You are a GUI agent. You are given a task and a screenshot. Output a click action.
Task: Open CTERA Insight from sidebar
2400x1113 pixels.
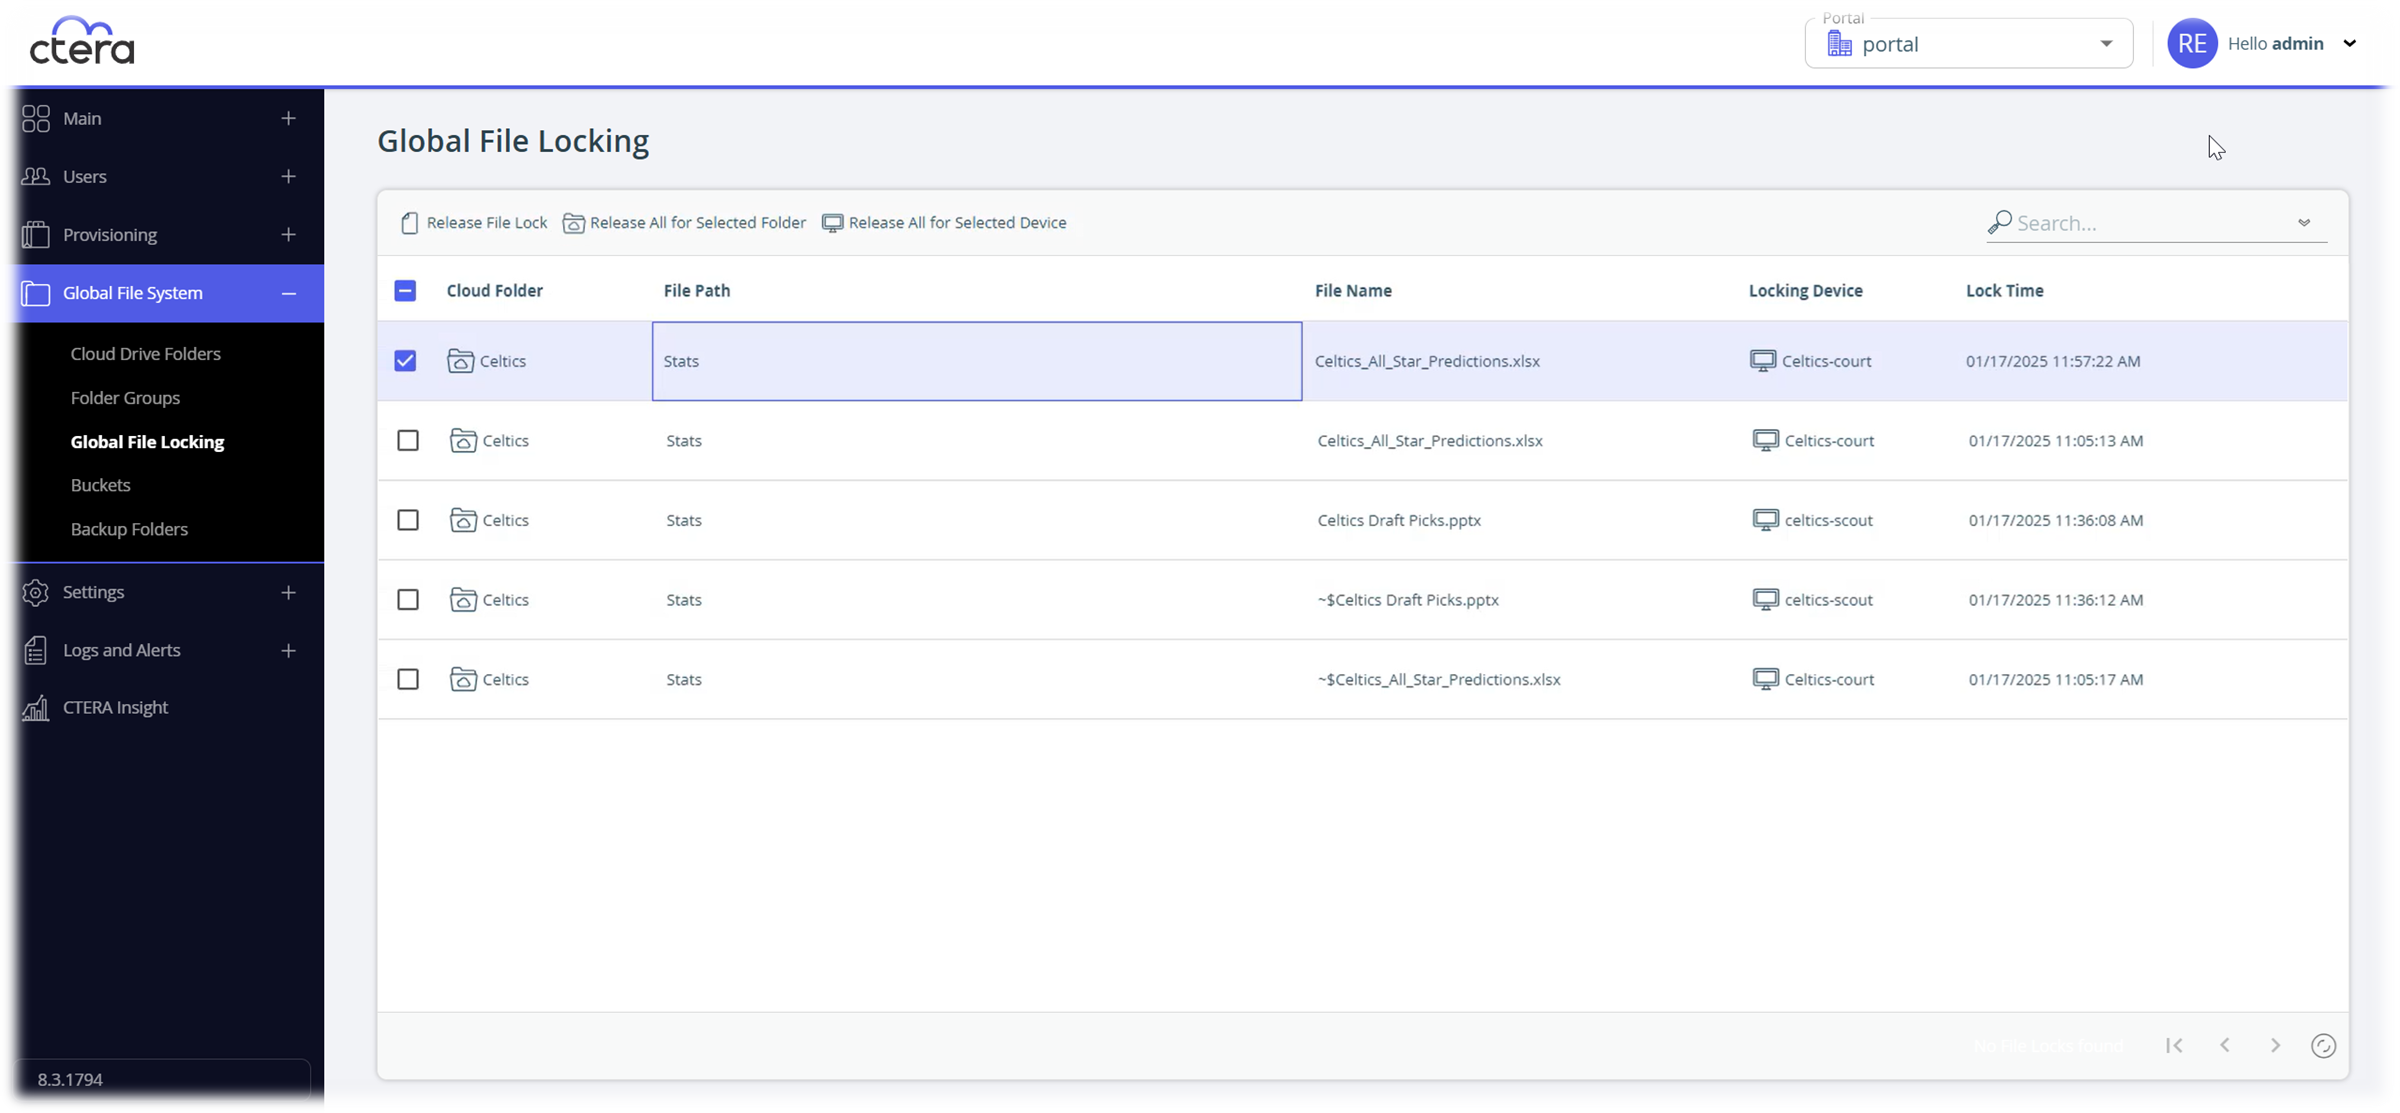[115, 708]
